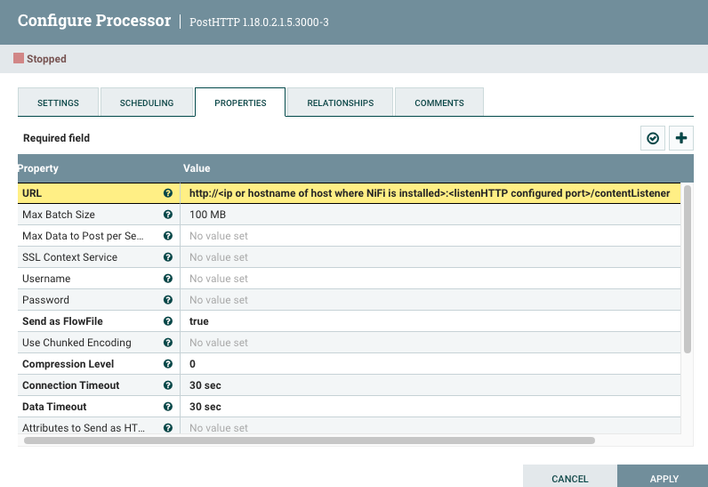Screen dimensions: 708x487
Task: Show help for SSL Context Service
Action: tap(168, 257)
